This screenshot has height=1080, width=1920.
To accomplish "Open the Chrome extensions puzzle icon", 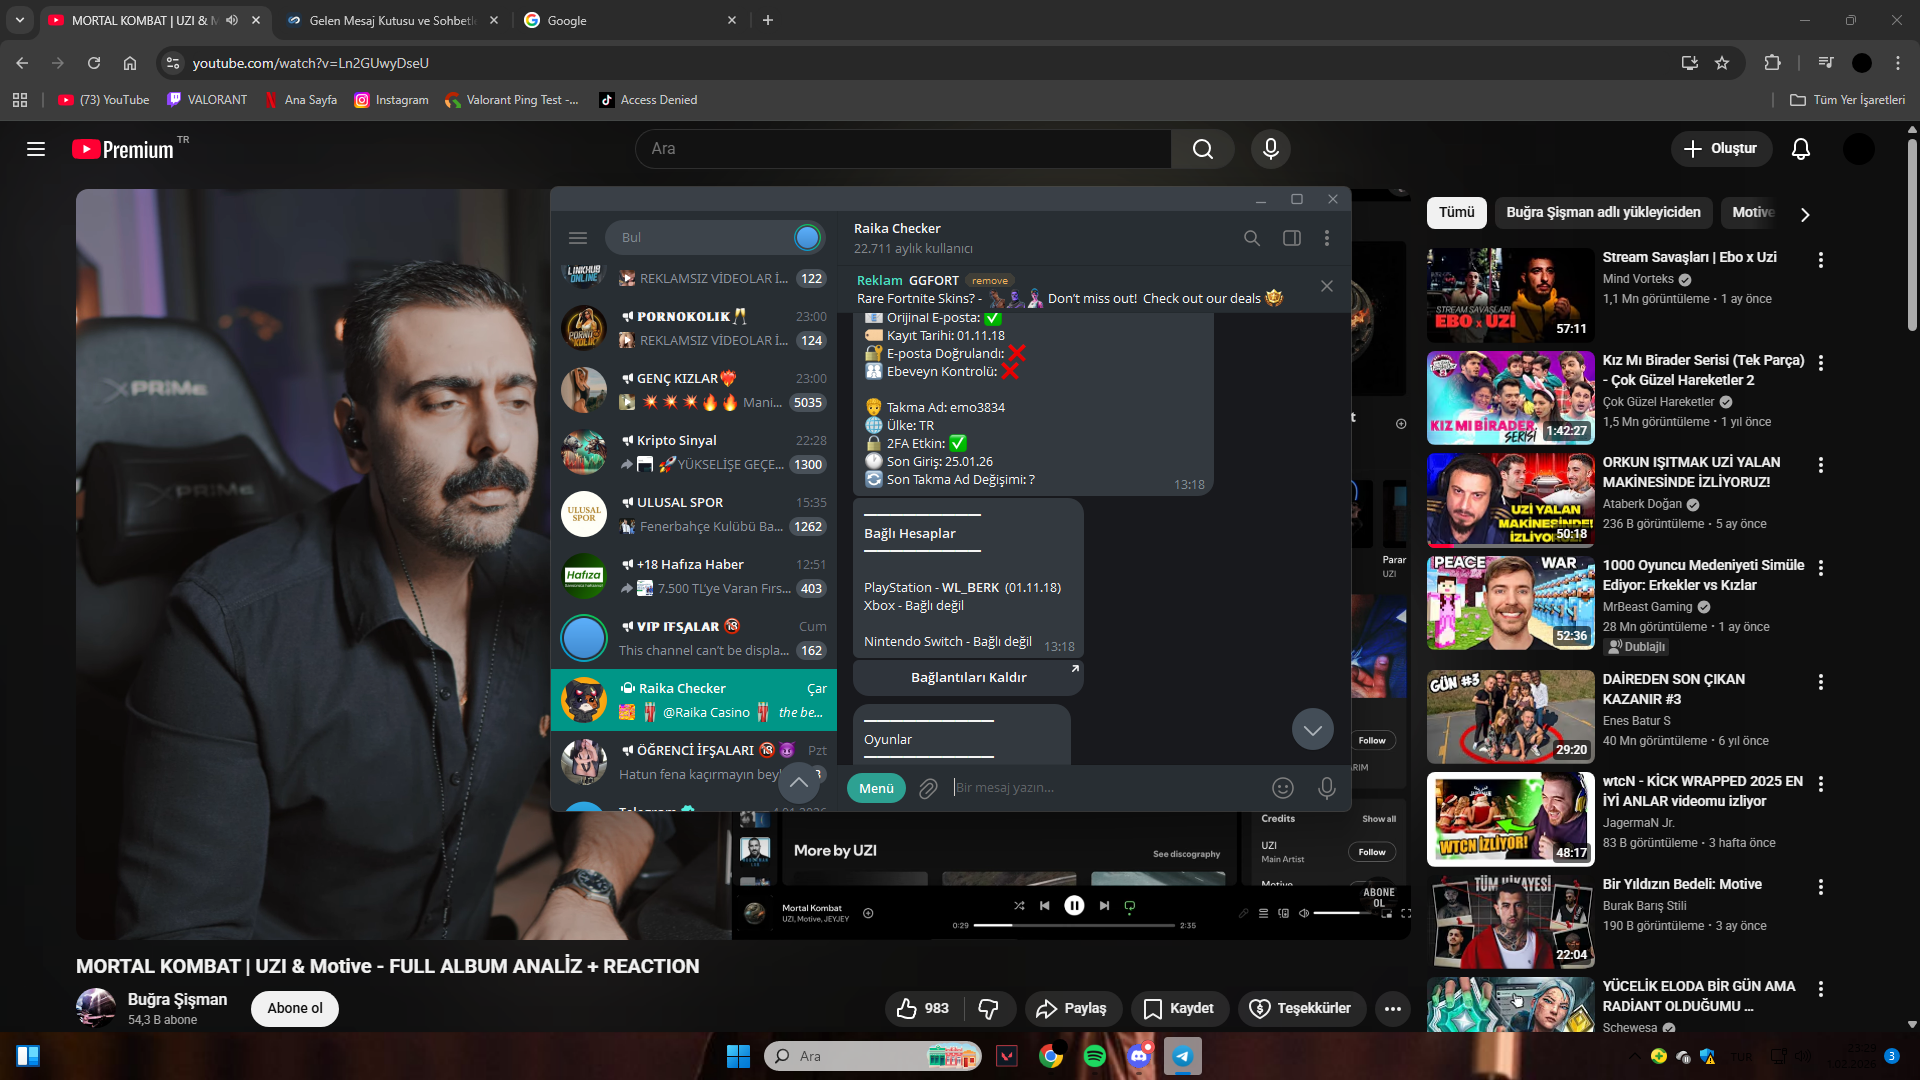I will (x=1772, y=63).
